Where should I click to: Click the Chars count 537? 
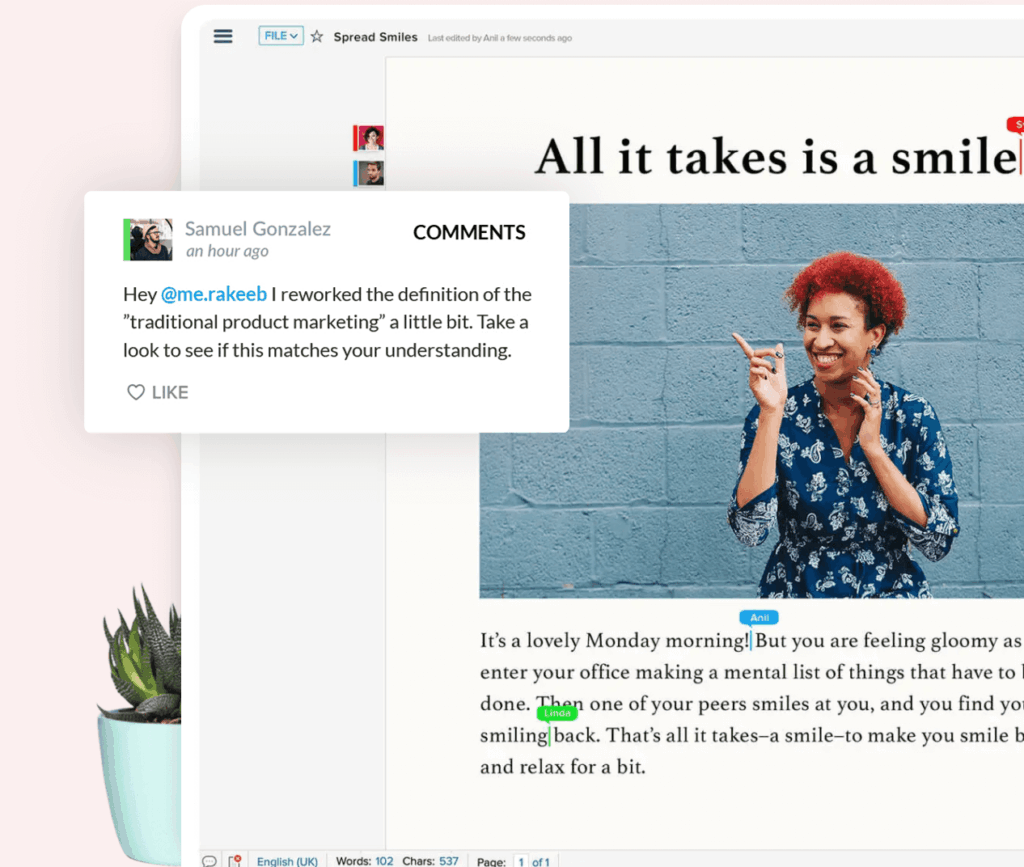coord(430,861)
